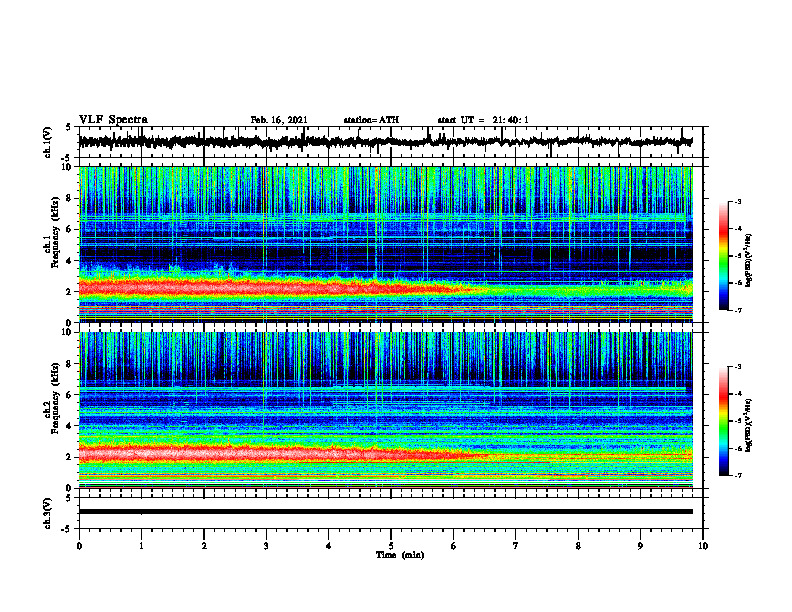Click the "-3" label on ch.2 color bar
This screenshot has height=612, width=792.
point(737,367)
